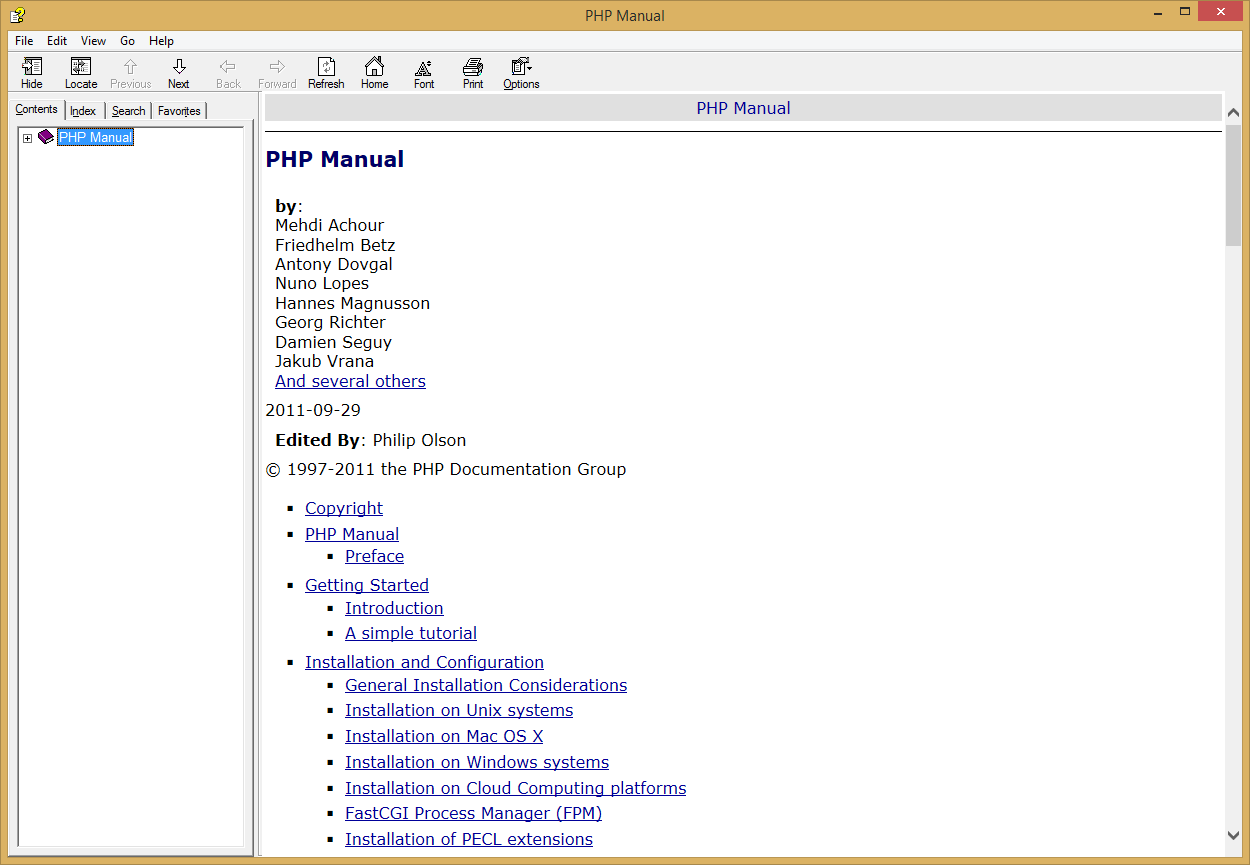
Task: Open the File menu
Action: (x=24, y=41)
